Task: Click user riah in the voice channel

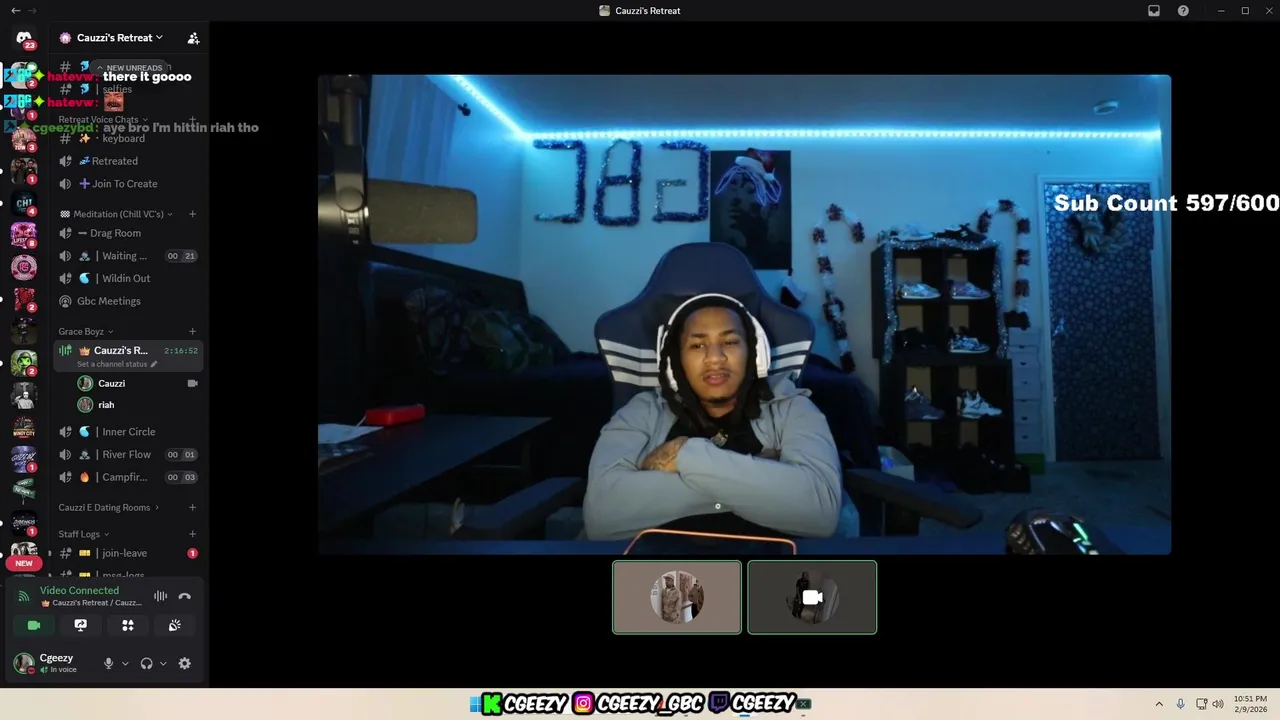Action: 138,405
